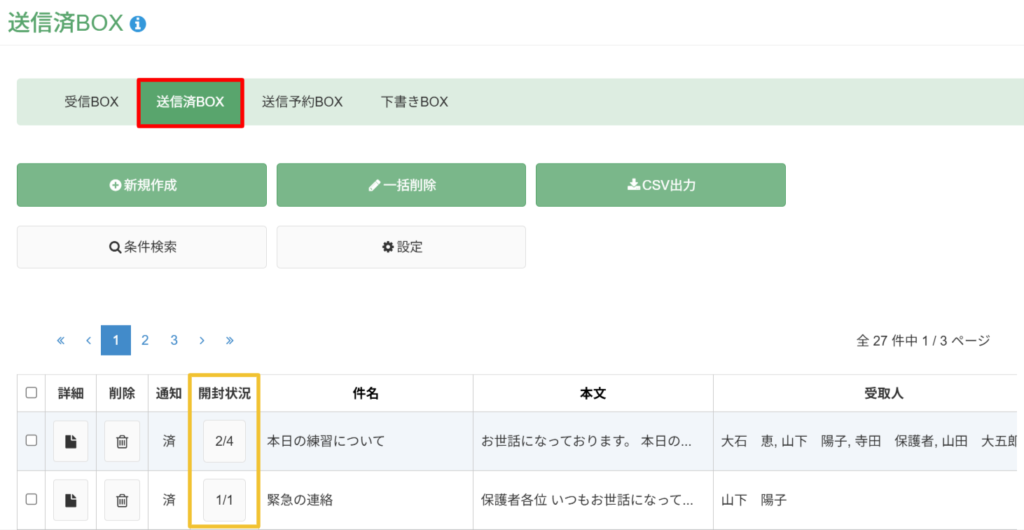This screenshot has width=1024, height=530.
Task: Check the box for 本日の練習について row
Action: point(31,441)
